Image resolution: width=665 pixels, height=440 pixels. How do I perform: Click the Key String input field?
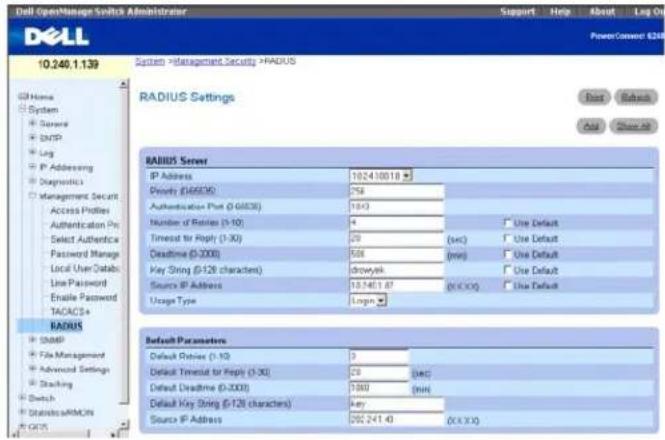(397, 270)
